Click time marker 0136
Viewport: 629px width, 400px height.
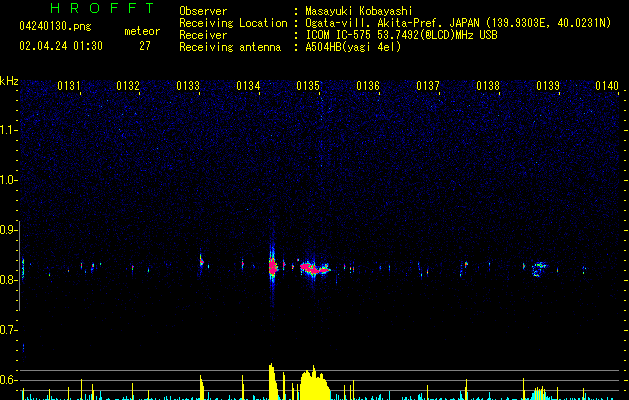pos(368,86)
